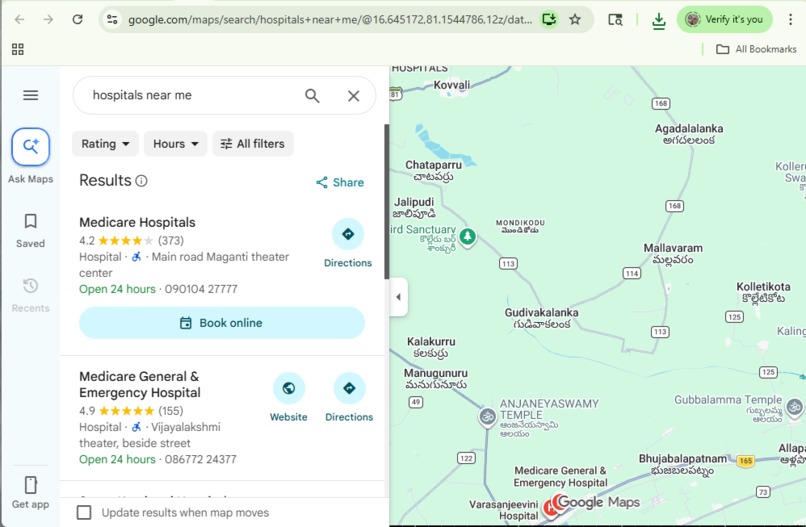This screenshot has height=527, width=806.
Task: Click the install app icon in address bar
Action: 549,20
